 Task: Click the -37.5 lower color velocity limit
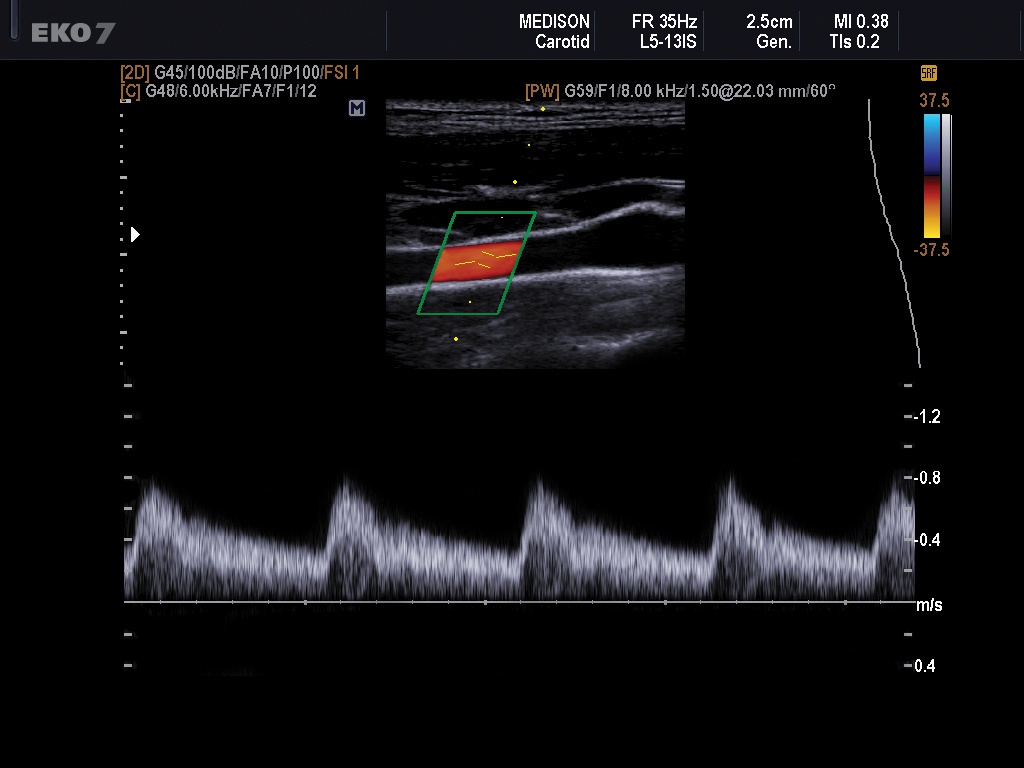pyautogui.click(x=931, y=250)
